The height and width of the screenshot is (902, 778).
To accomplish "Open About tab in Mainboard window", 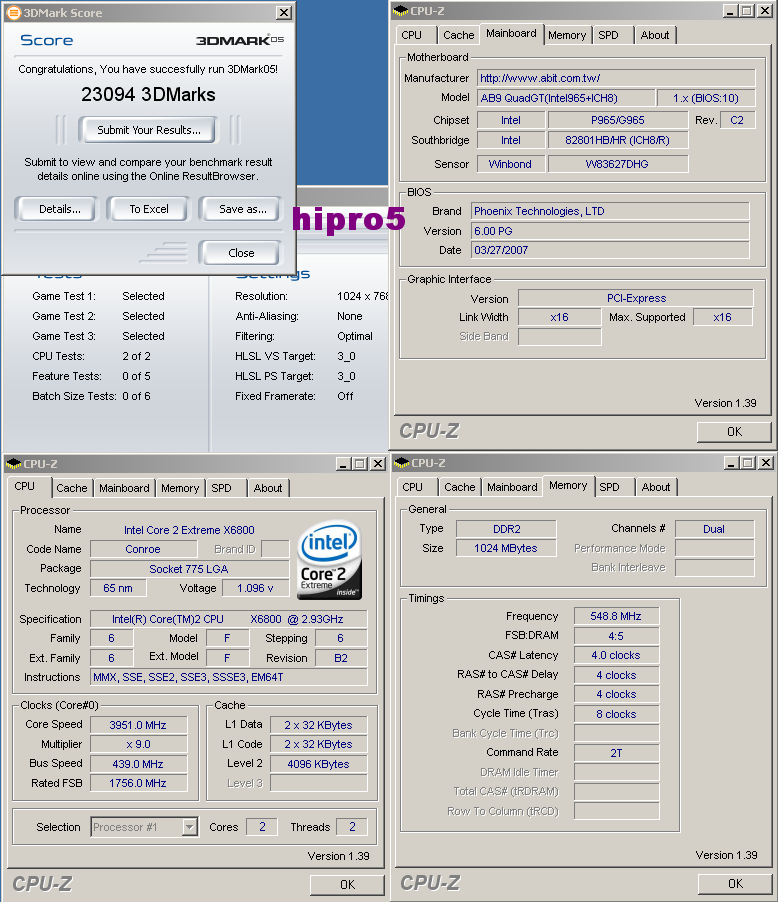I will click(x=655, y=35).
